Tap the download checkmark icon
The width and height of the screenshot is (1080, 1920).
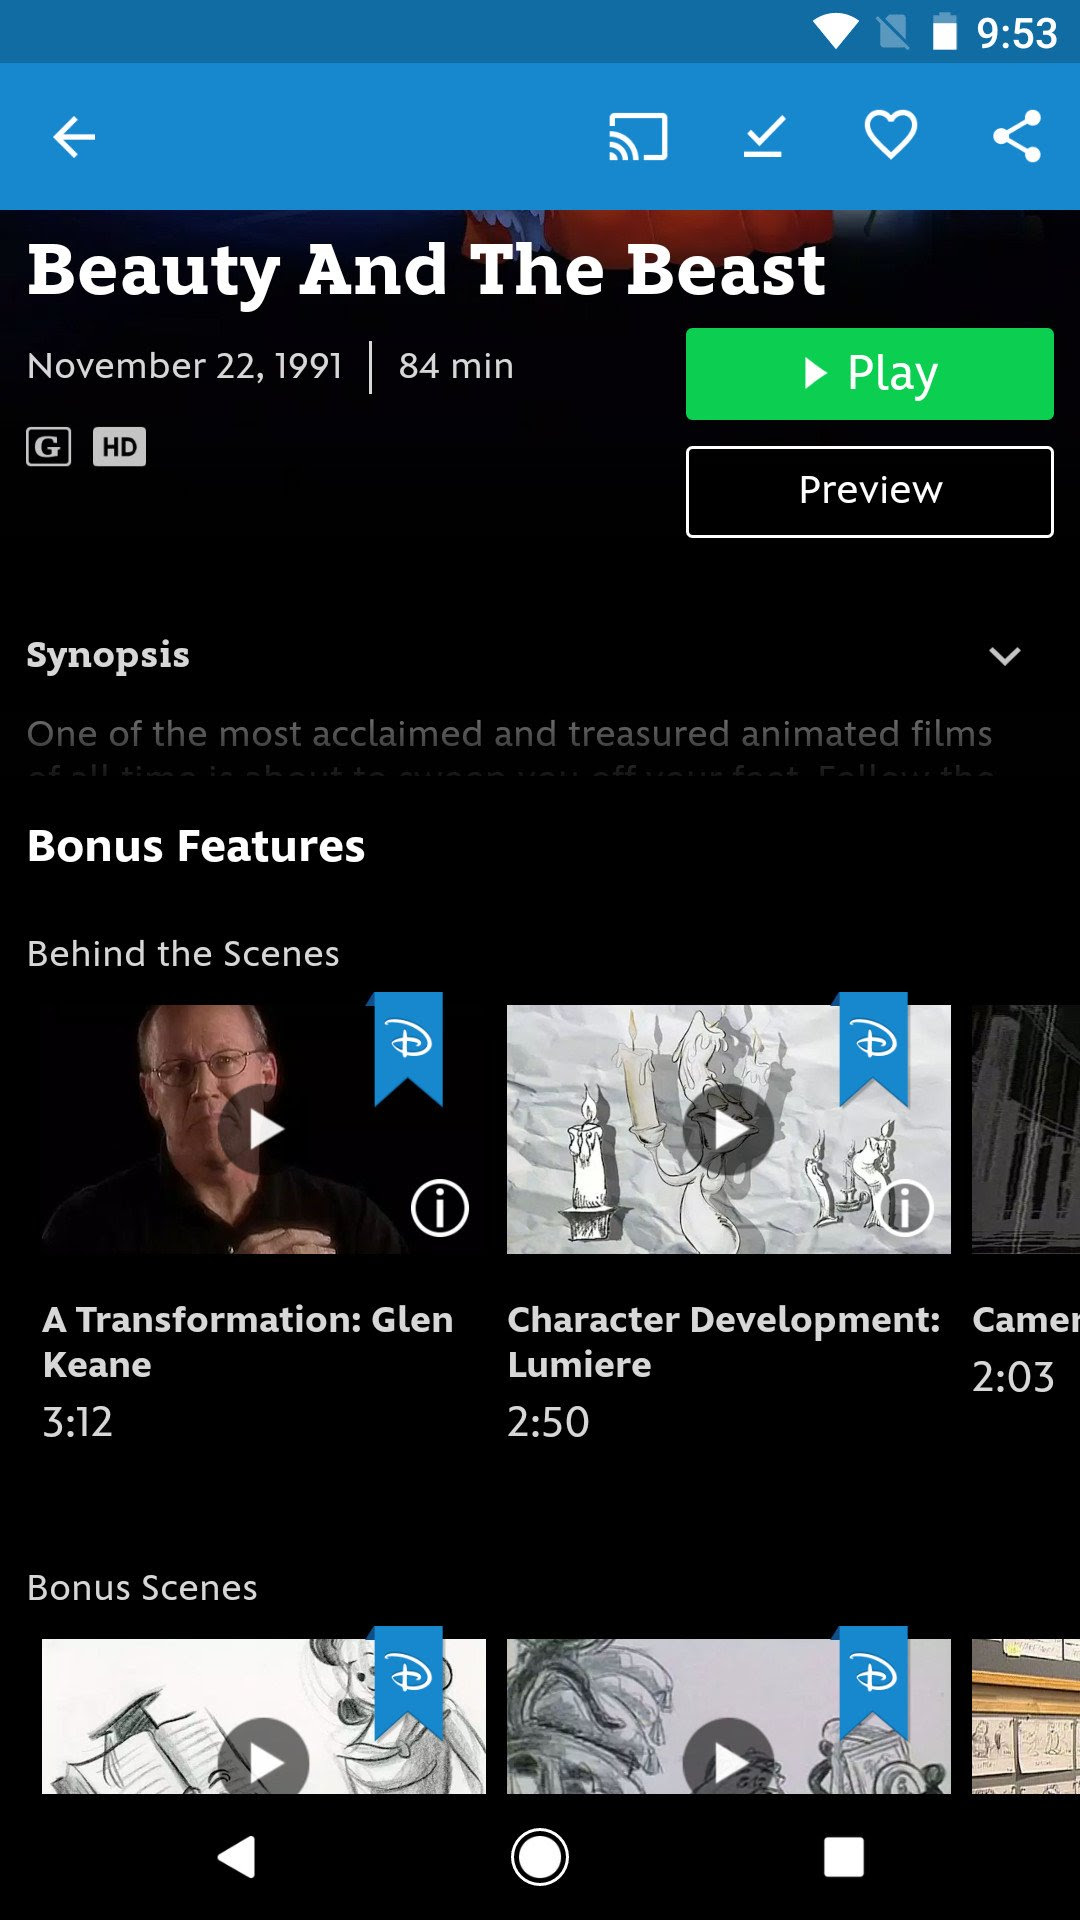(764, 137)
